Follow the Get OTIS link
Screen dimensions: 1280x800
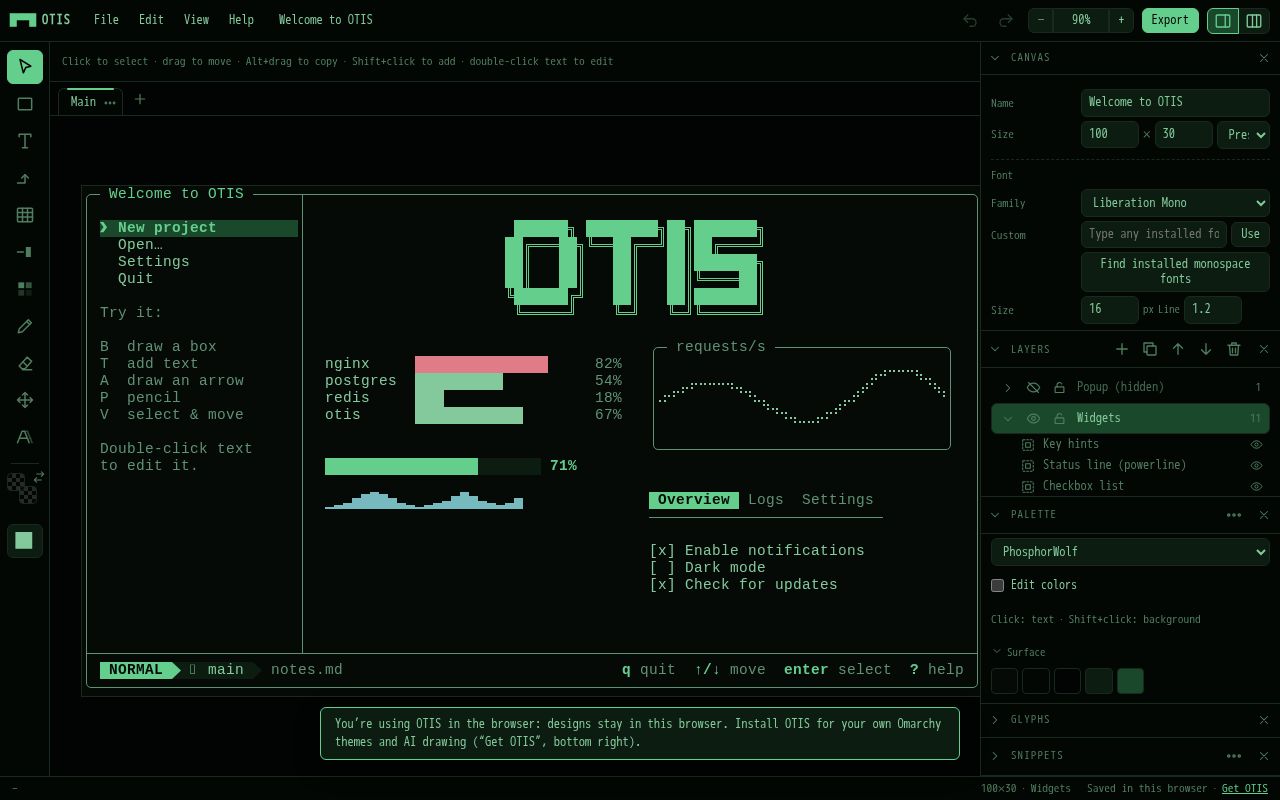tap(1244, 788)
